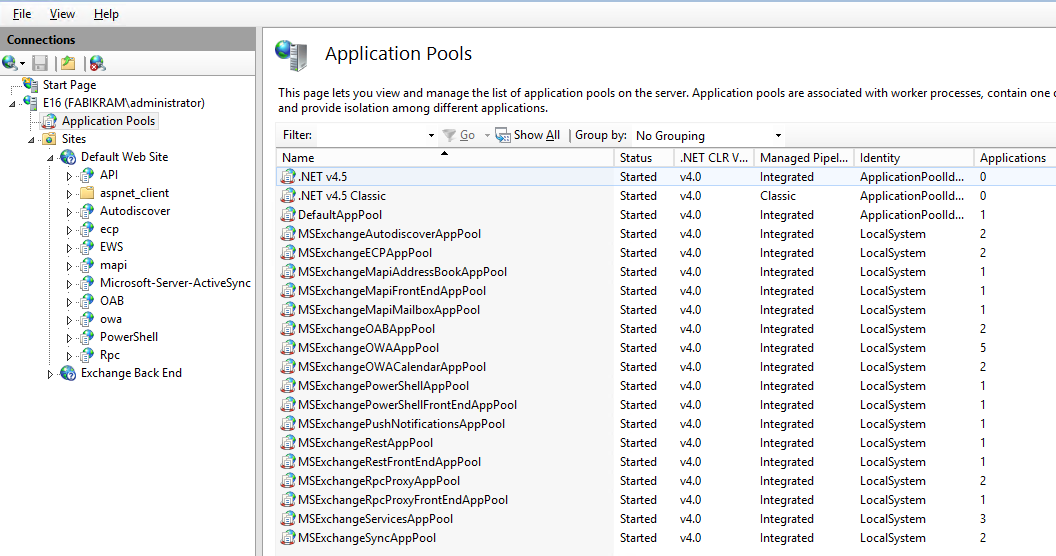Click the aspnet_client folder icon
This screenshot has width=1056, height=556.
[x=87, y=193]
